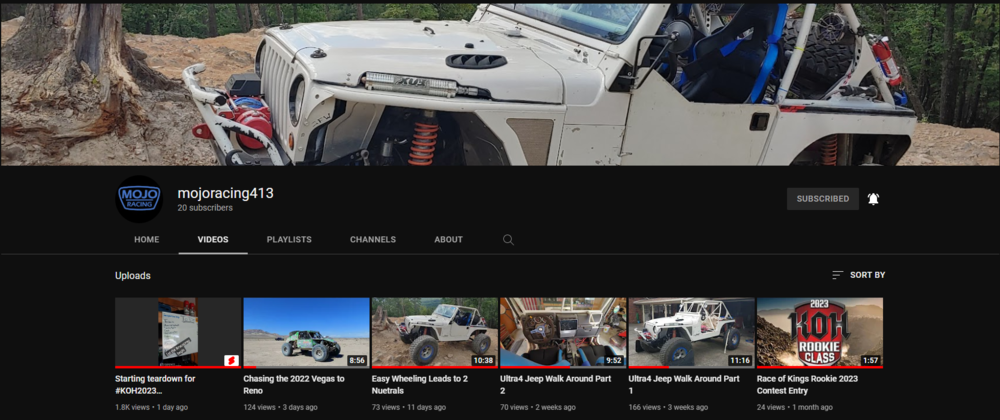The width and height of the screenshot is (1000, 420).
Task: Click the '20 subscribers' text
Action: coord(205,208)
